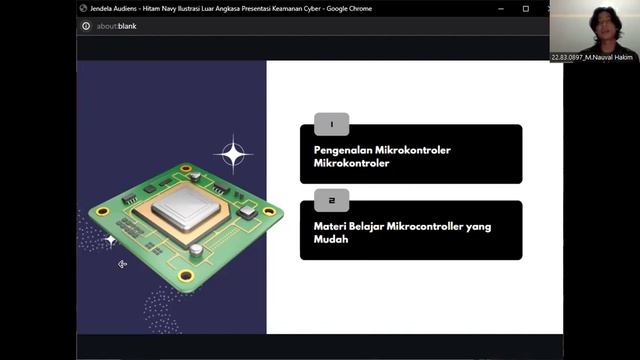Click the site information icon beside about:blank
The height and width of the screenshot is (360, 640).
pyautogui.click(x=86, y=26)
